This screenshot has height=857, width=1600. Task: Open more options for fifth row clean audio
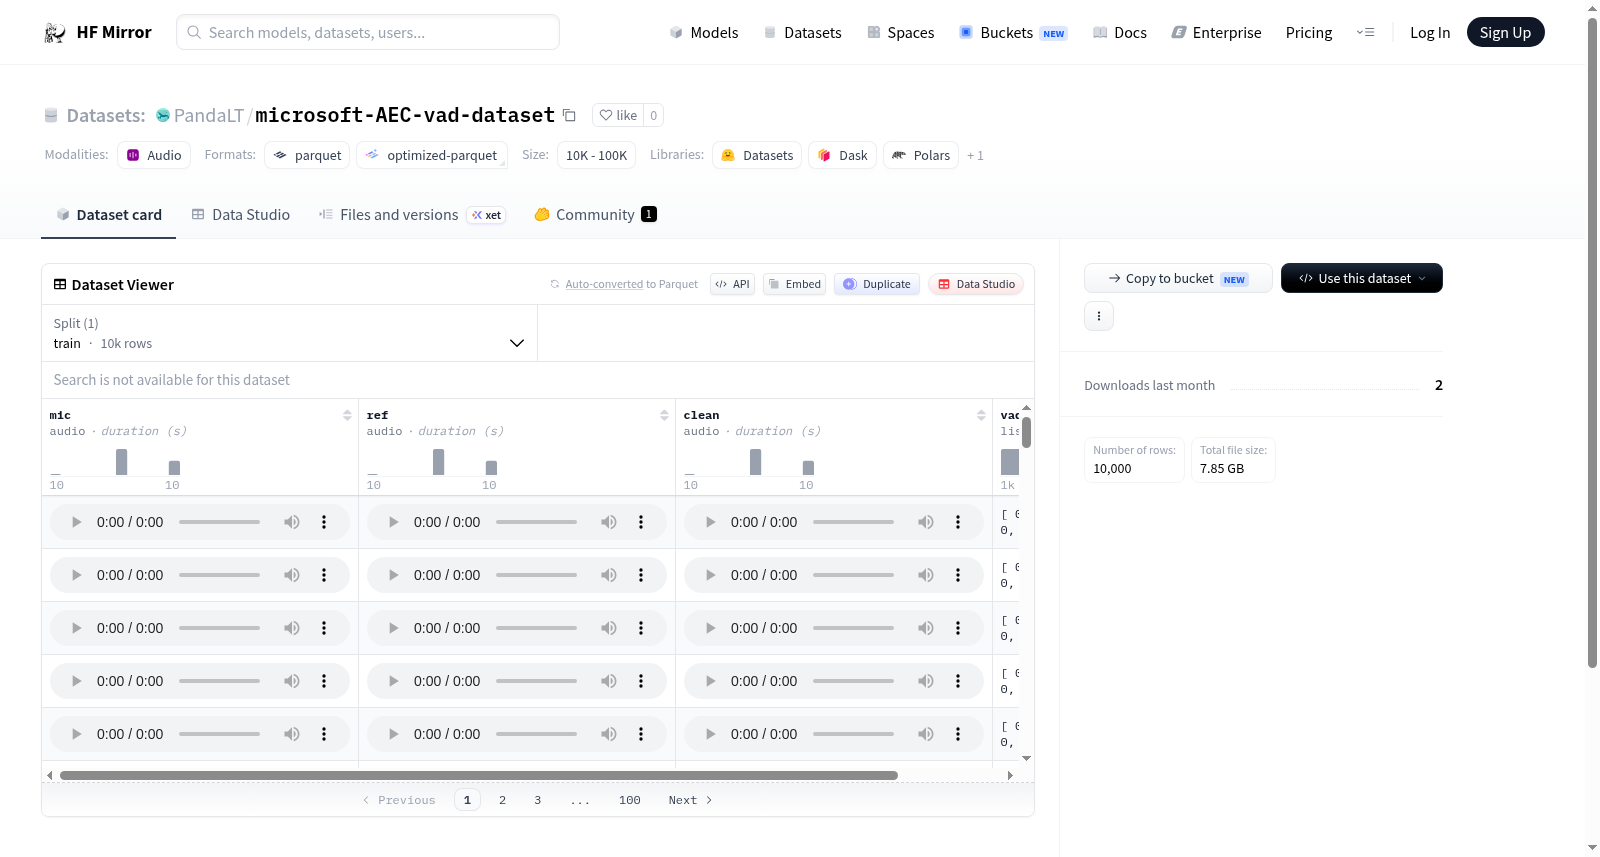(x=958, y=734)
